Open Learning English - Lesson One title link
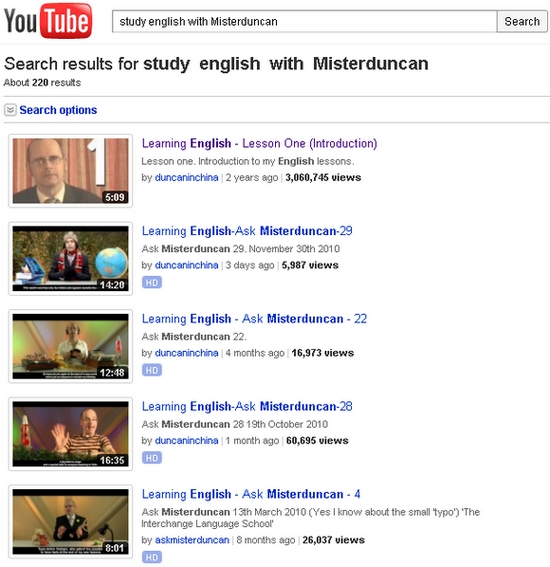The image size is (550, 567). [259, 144]
